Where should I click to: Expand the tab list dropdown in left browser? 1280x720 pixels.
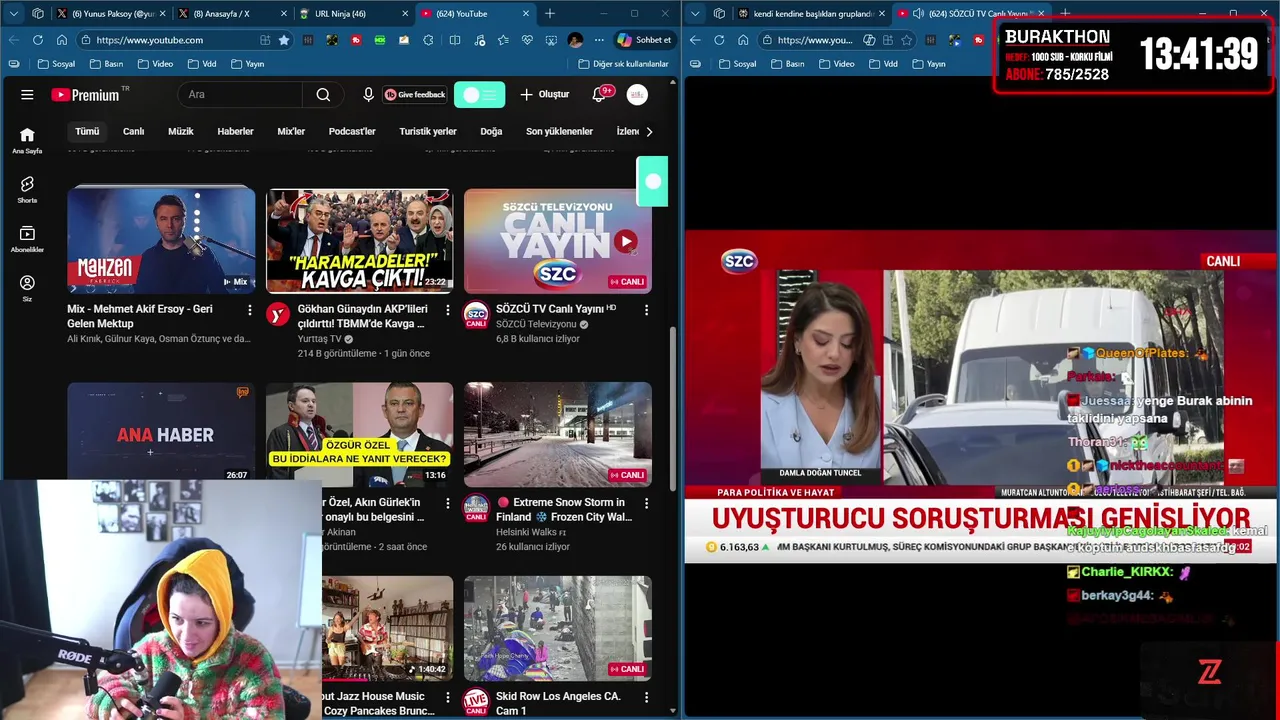14,14
